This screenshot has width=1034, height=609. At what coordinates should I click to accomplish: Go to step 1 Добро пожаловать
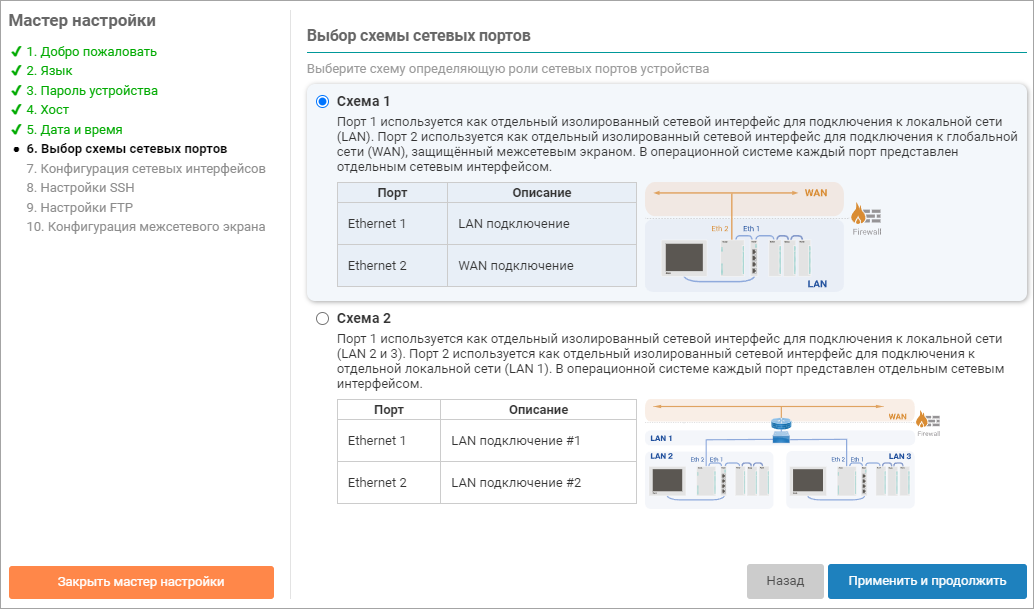tap(91, 51)
